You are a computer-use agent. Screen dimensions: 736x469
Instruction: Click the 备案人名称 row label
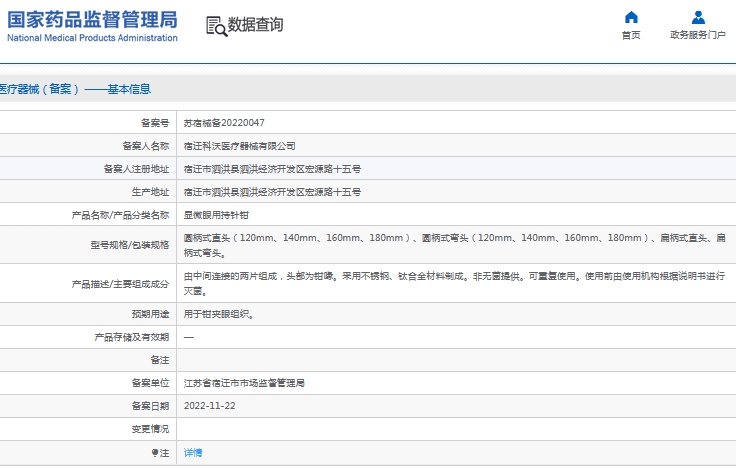click(x=146, y=146)
